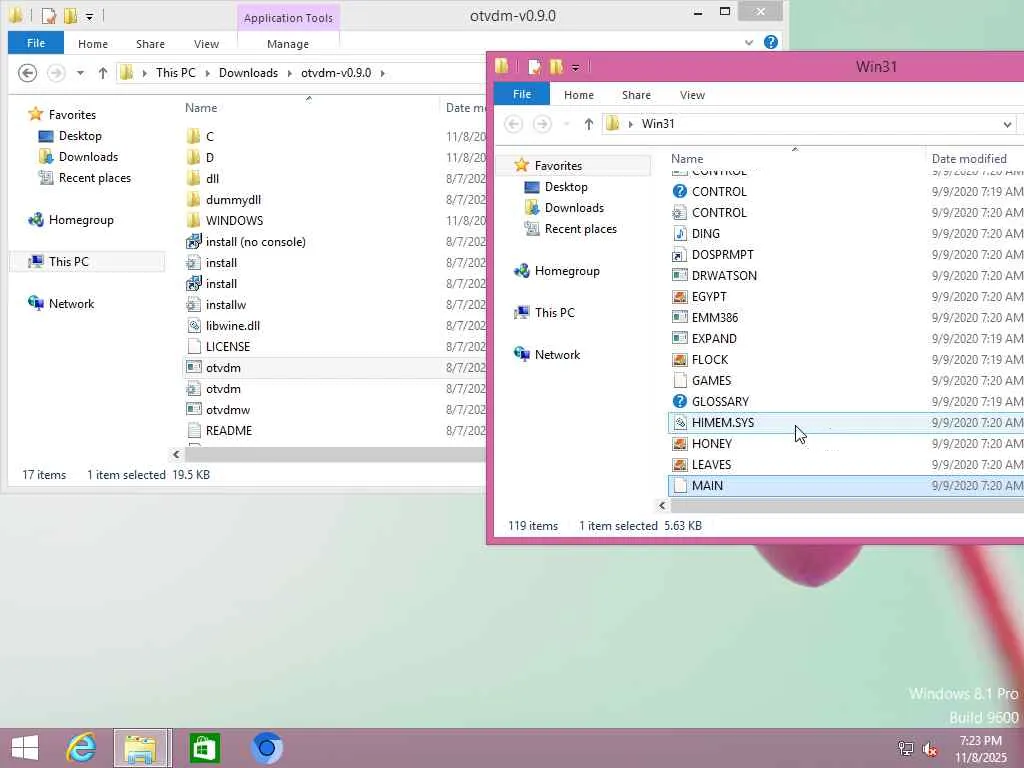This screenshot has width=1024, height=768.
Task: Open recent locations dropdown in otvdm window
Action: coord(80,72)
